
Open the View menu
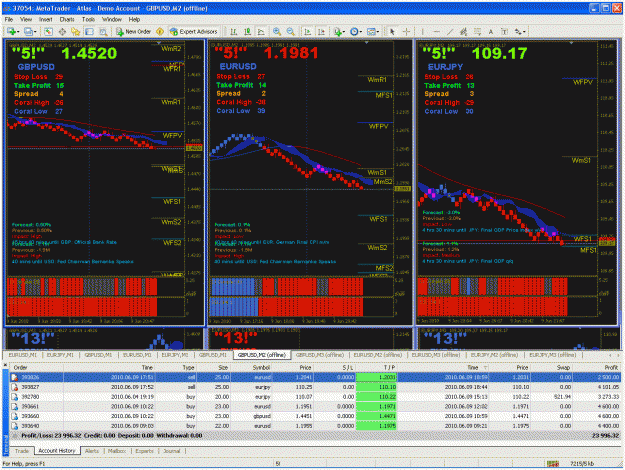click(26, 19)
